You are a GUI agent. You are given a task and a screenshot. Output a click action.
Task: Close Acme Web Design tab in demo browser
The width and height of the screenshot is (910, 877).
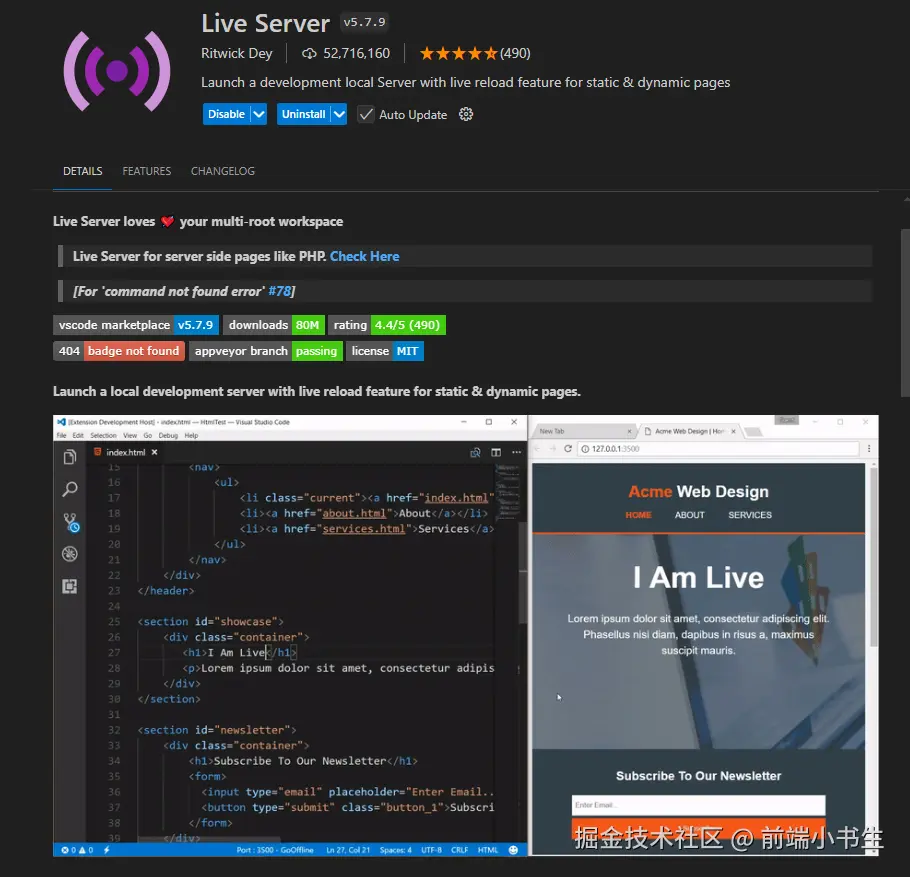734,431
